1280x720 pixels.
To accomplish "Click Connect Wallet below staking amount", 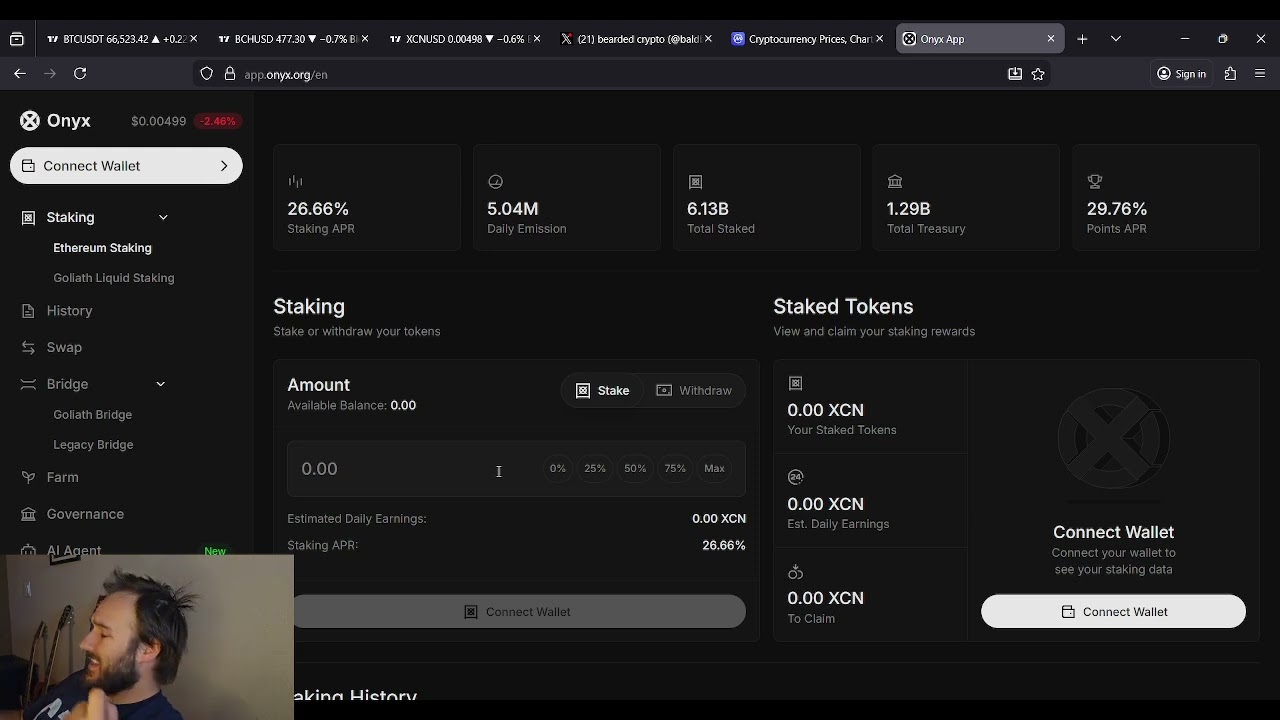I will (x=517, y=612).
